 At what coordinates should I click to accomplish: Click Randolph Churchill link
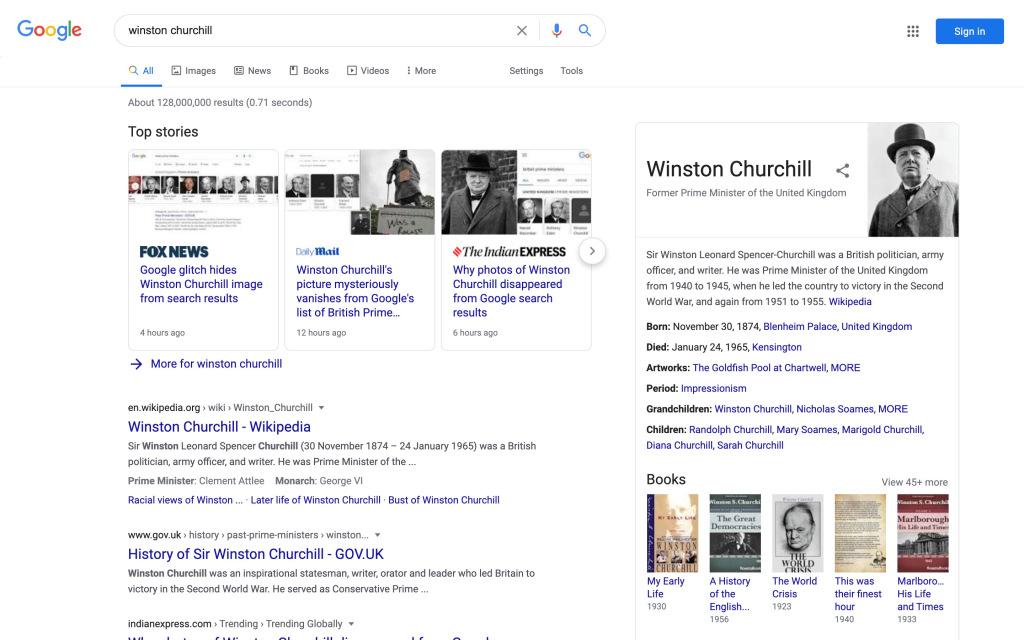(x=730, y=430)
